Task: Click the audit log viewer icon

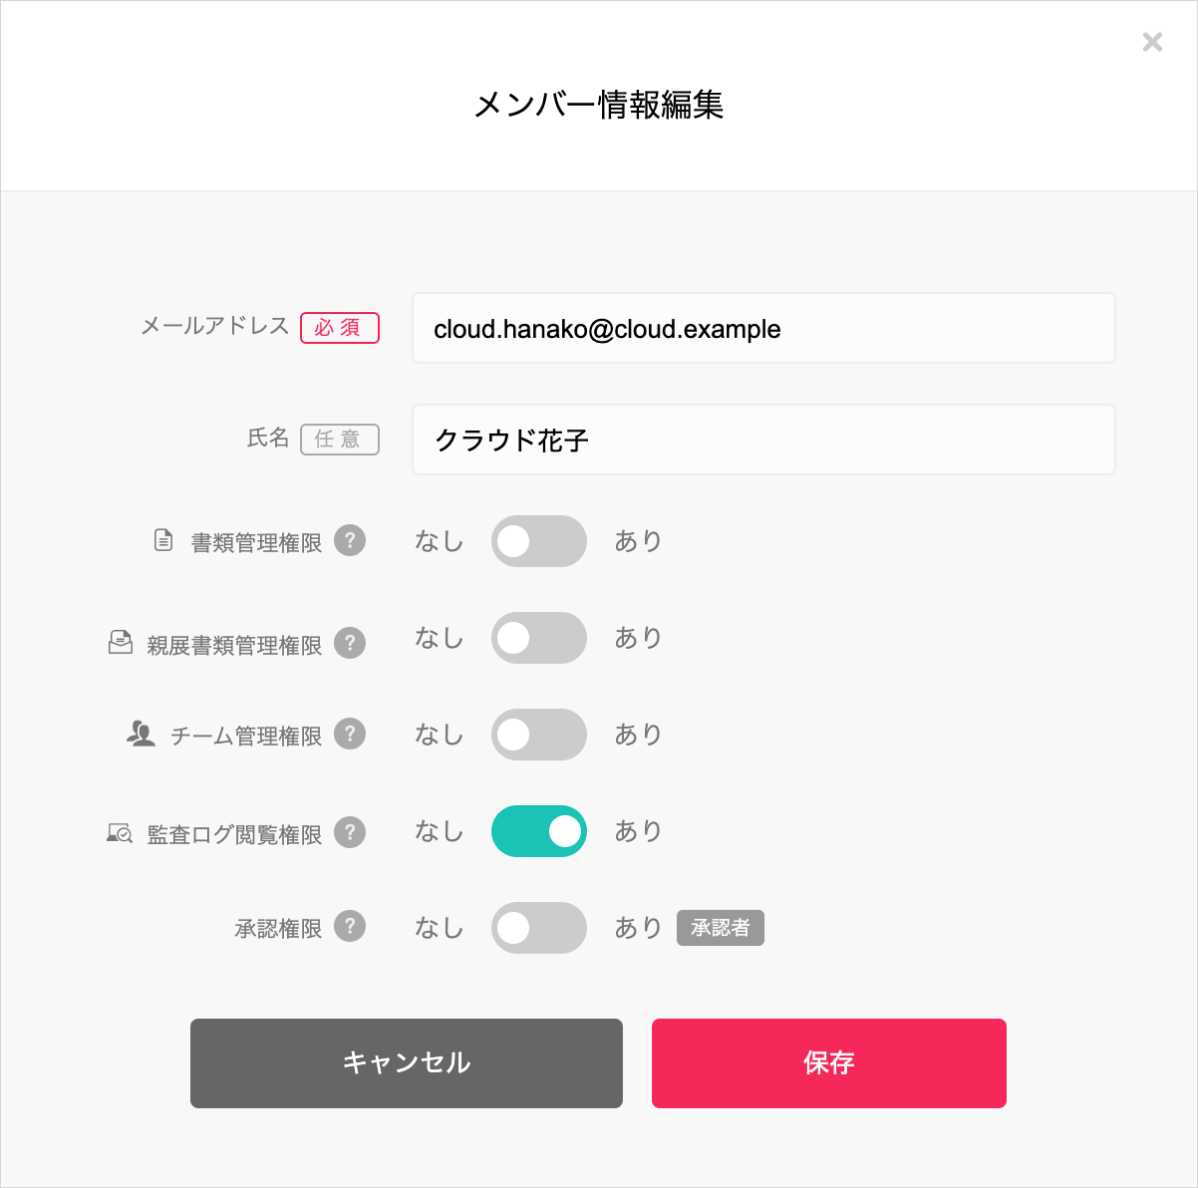Action: [119, 832]
